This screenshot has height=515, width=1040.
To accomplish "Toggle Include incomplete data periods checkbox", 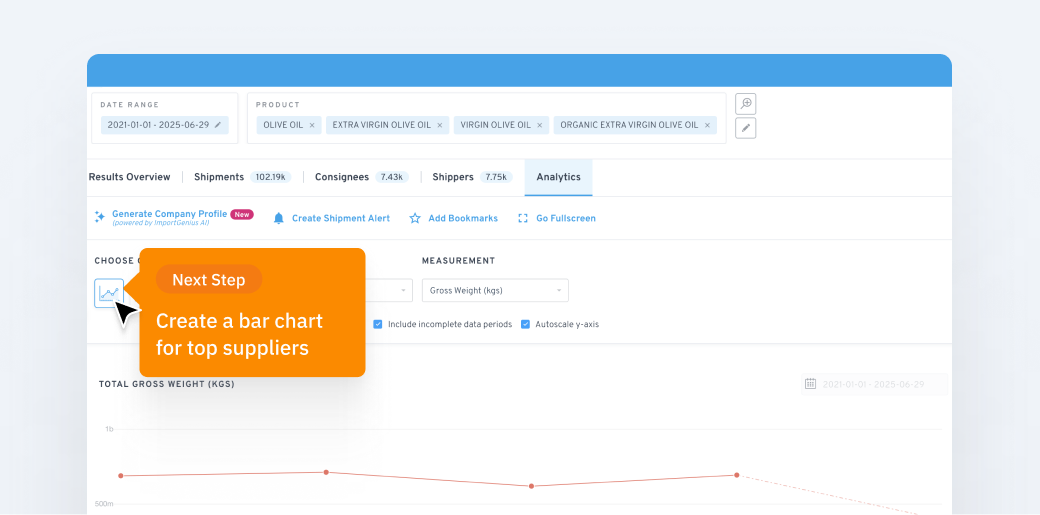I will (378, 325).
